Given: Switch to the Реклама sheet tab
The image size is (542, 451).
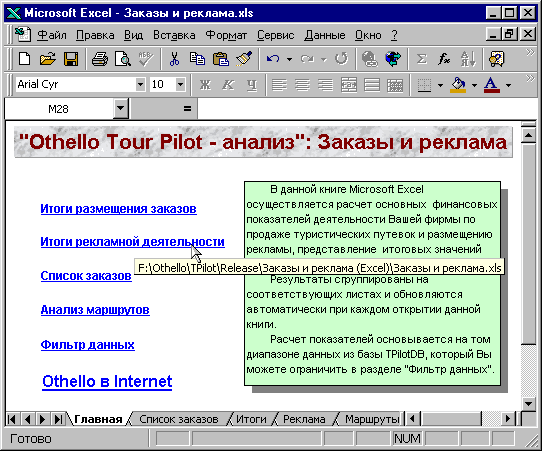Looking at the screenshot, I should [x=304, y=419].
